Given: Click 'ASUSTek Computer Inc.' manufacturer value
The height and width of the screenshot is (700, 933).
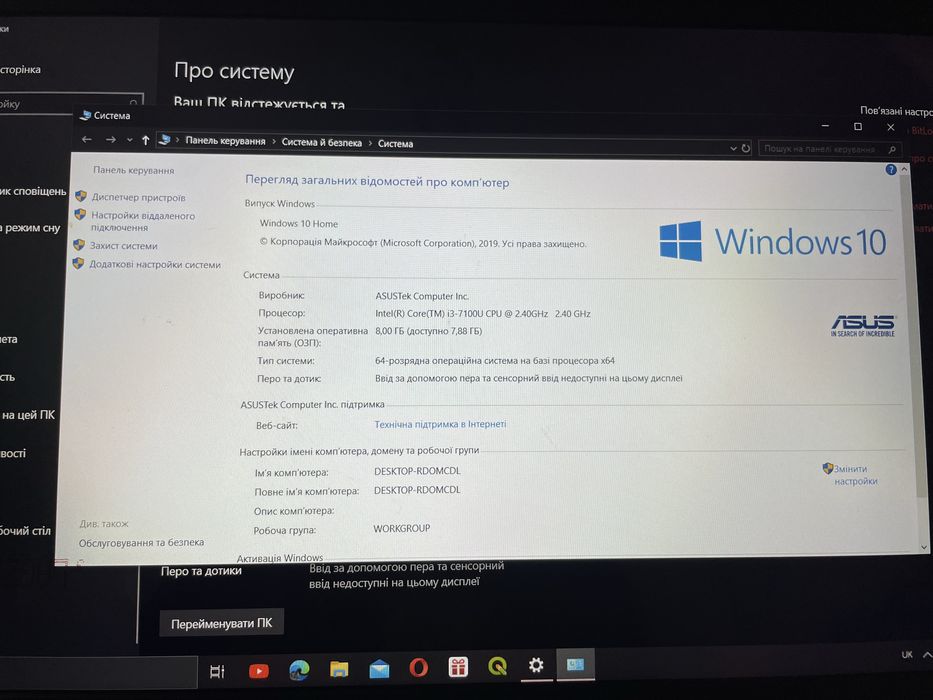Looking at the screenshot, I should click(x=422, y=296).
